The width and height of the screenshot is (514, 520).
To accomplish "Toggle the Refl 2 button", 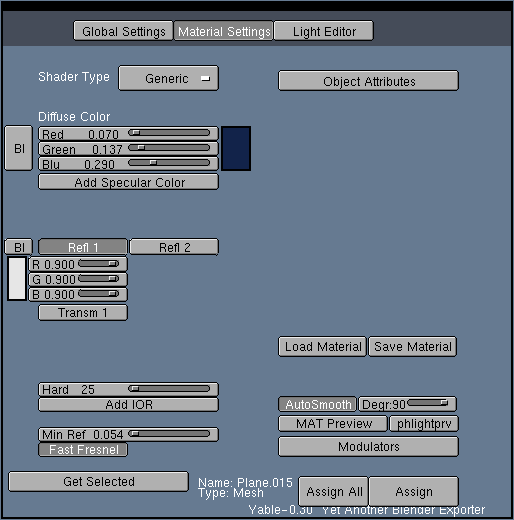I will (x=174, y=247).
